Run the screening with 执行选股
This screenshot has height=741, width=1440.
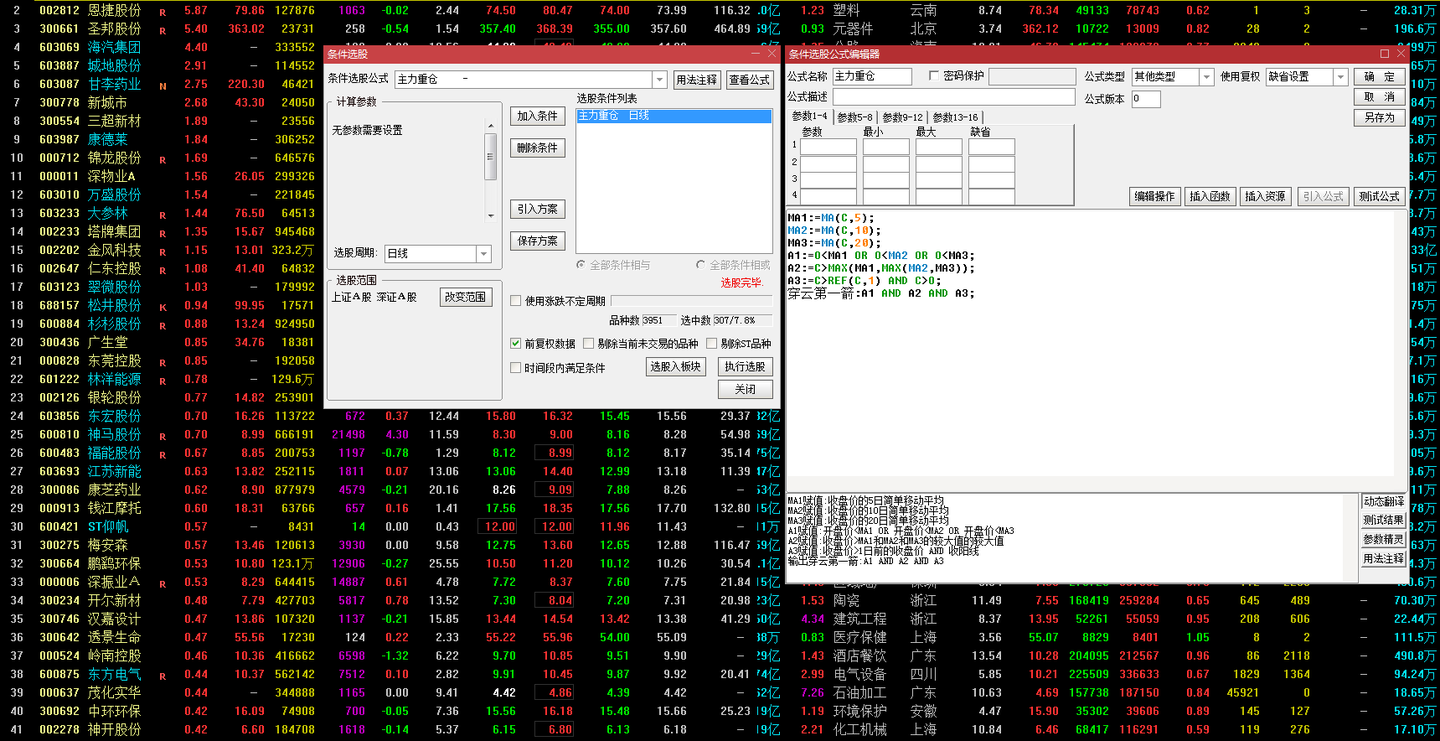point(745,367)
